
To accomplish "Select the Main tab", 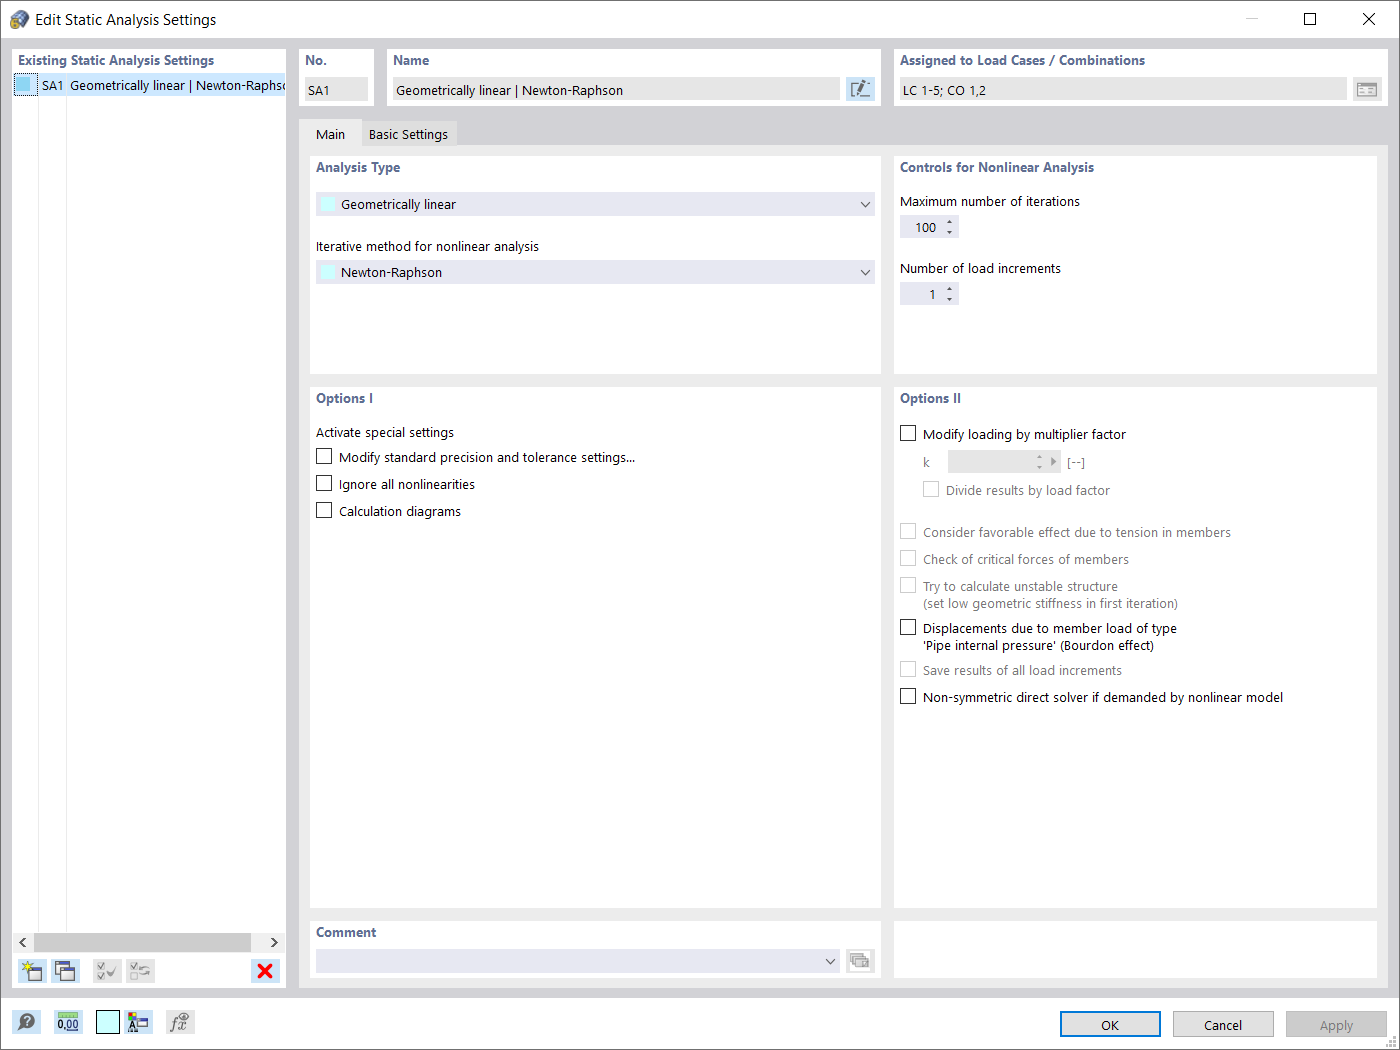I will (331, 133).
